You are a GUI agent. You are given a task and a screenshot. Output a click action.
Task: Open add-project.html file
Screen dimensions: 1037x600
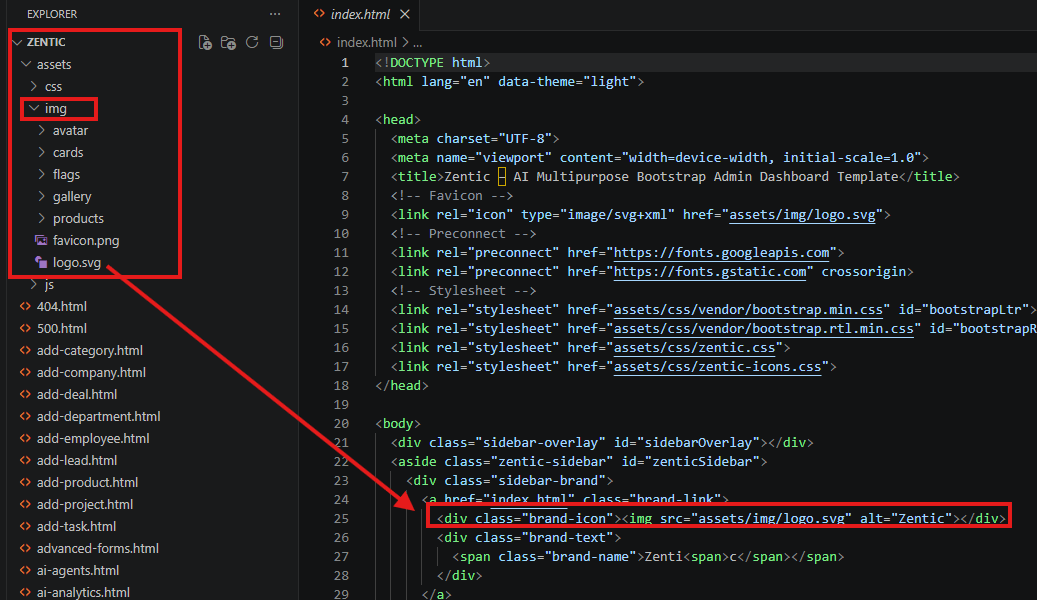pos(85,505)
